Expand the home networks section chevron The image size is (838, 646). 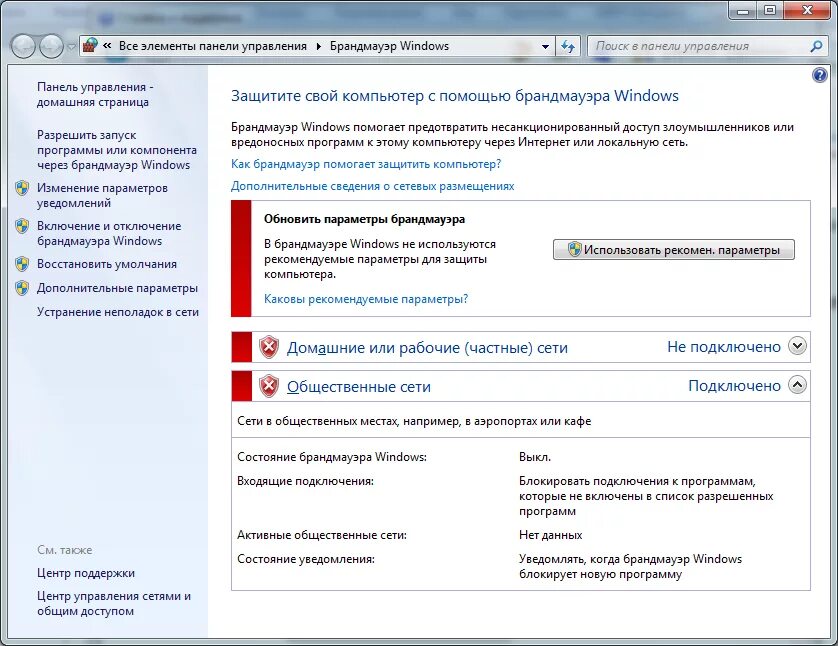point(797,346)
